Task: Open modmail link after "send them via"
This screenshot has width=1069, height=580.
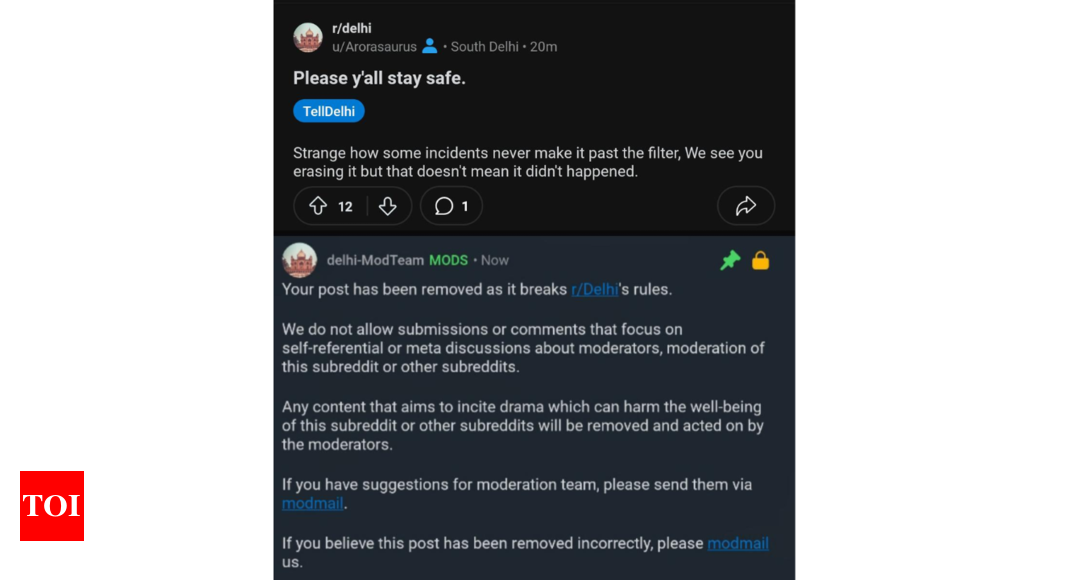Action: click(x=312, y=504)
